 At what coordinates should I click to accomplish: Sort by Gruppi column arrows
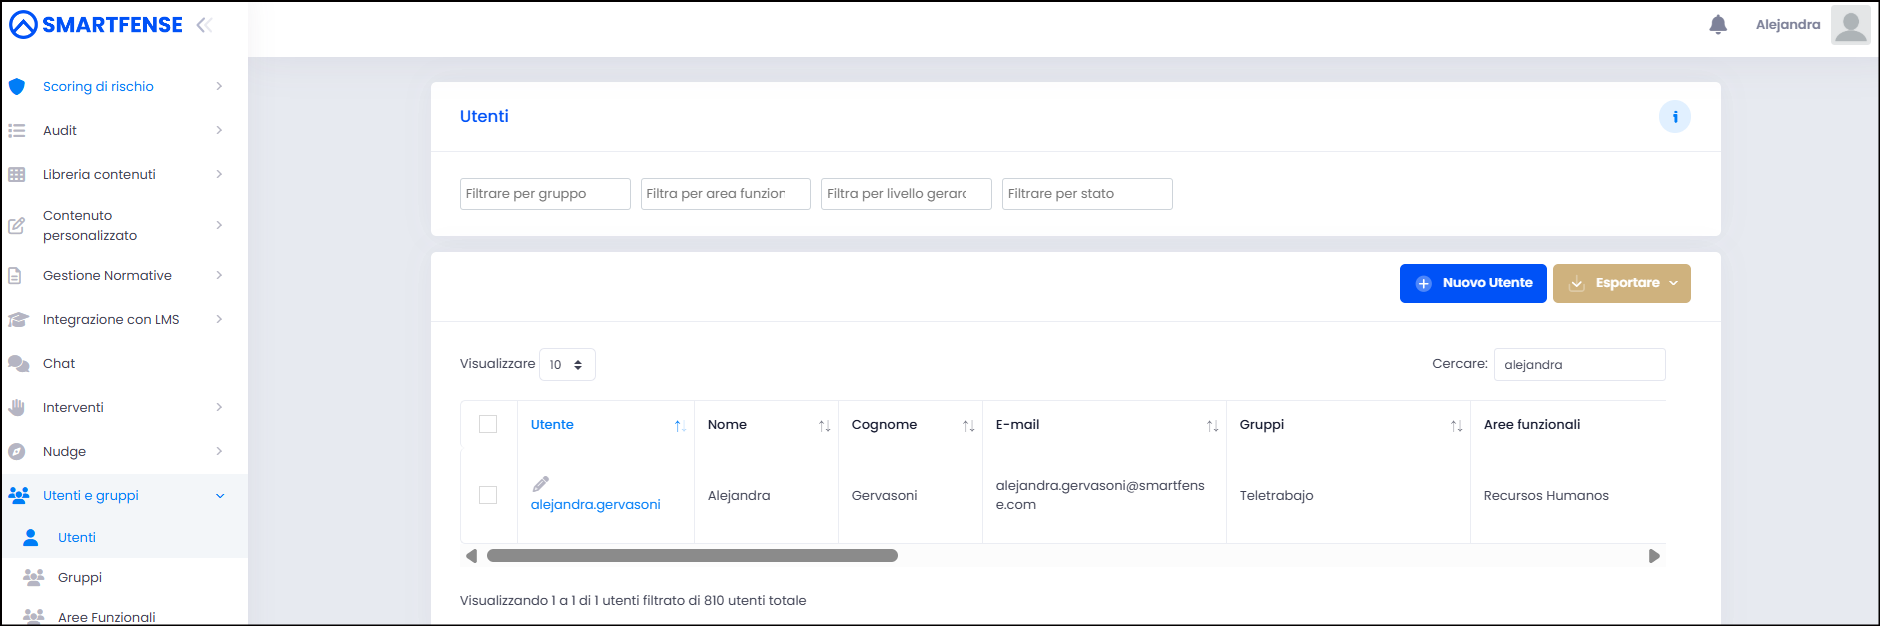click(x=1456, y=426)
